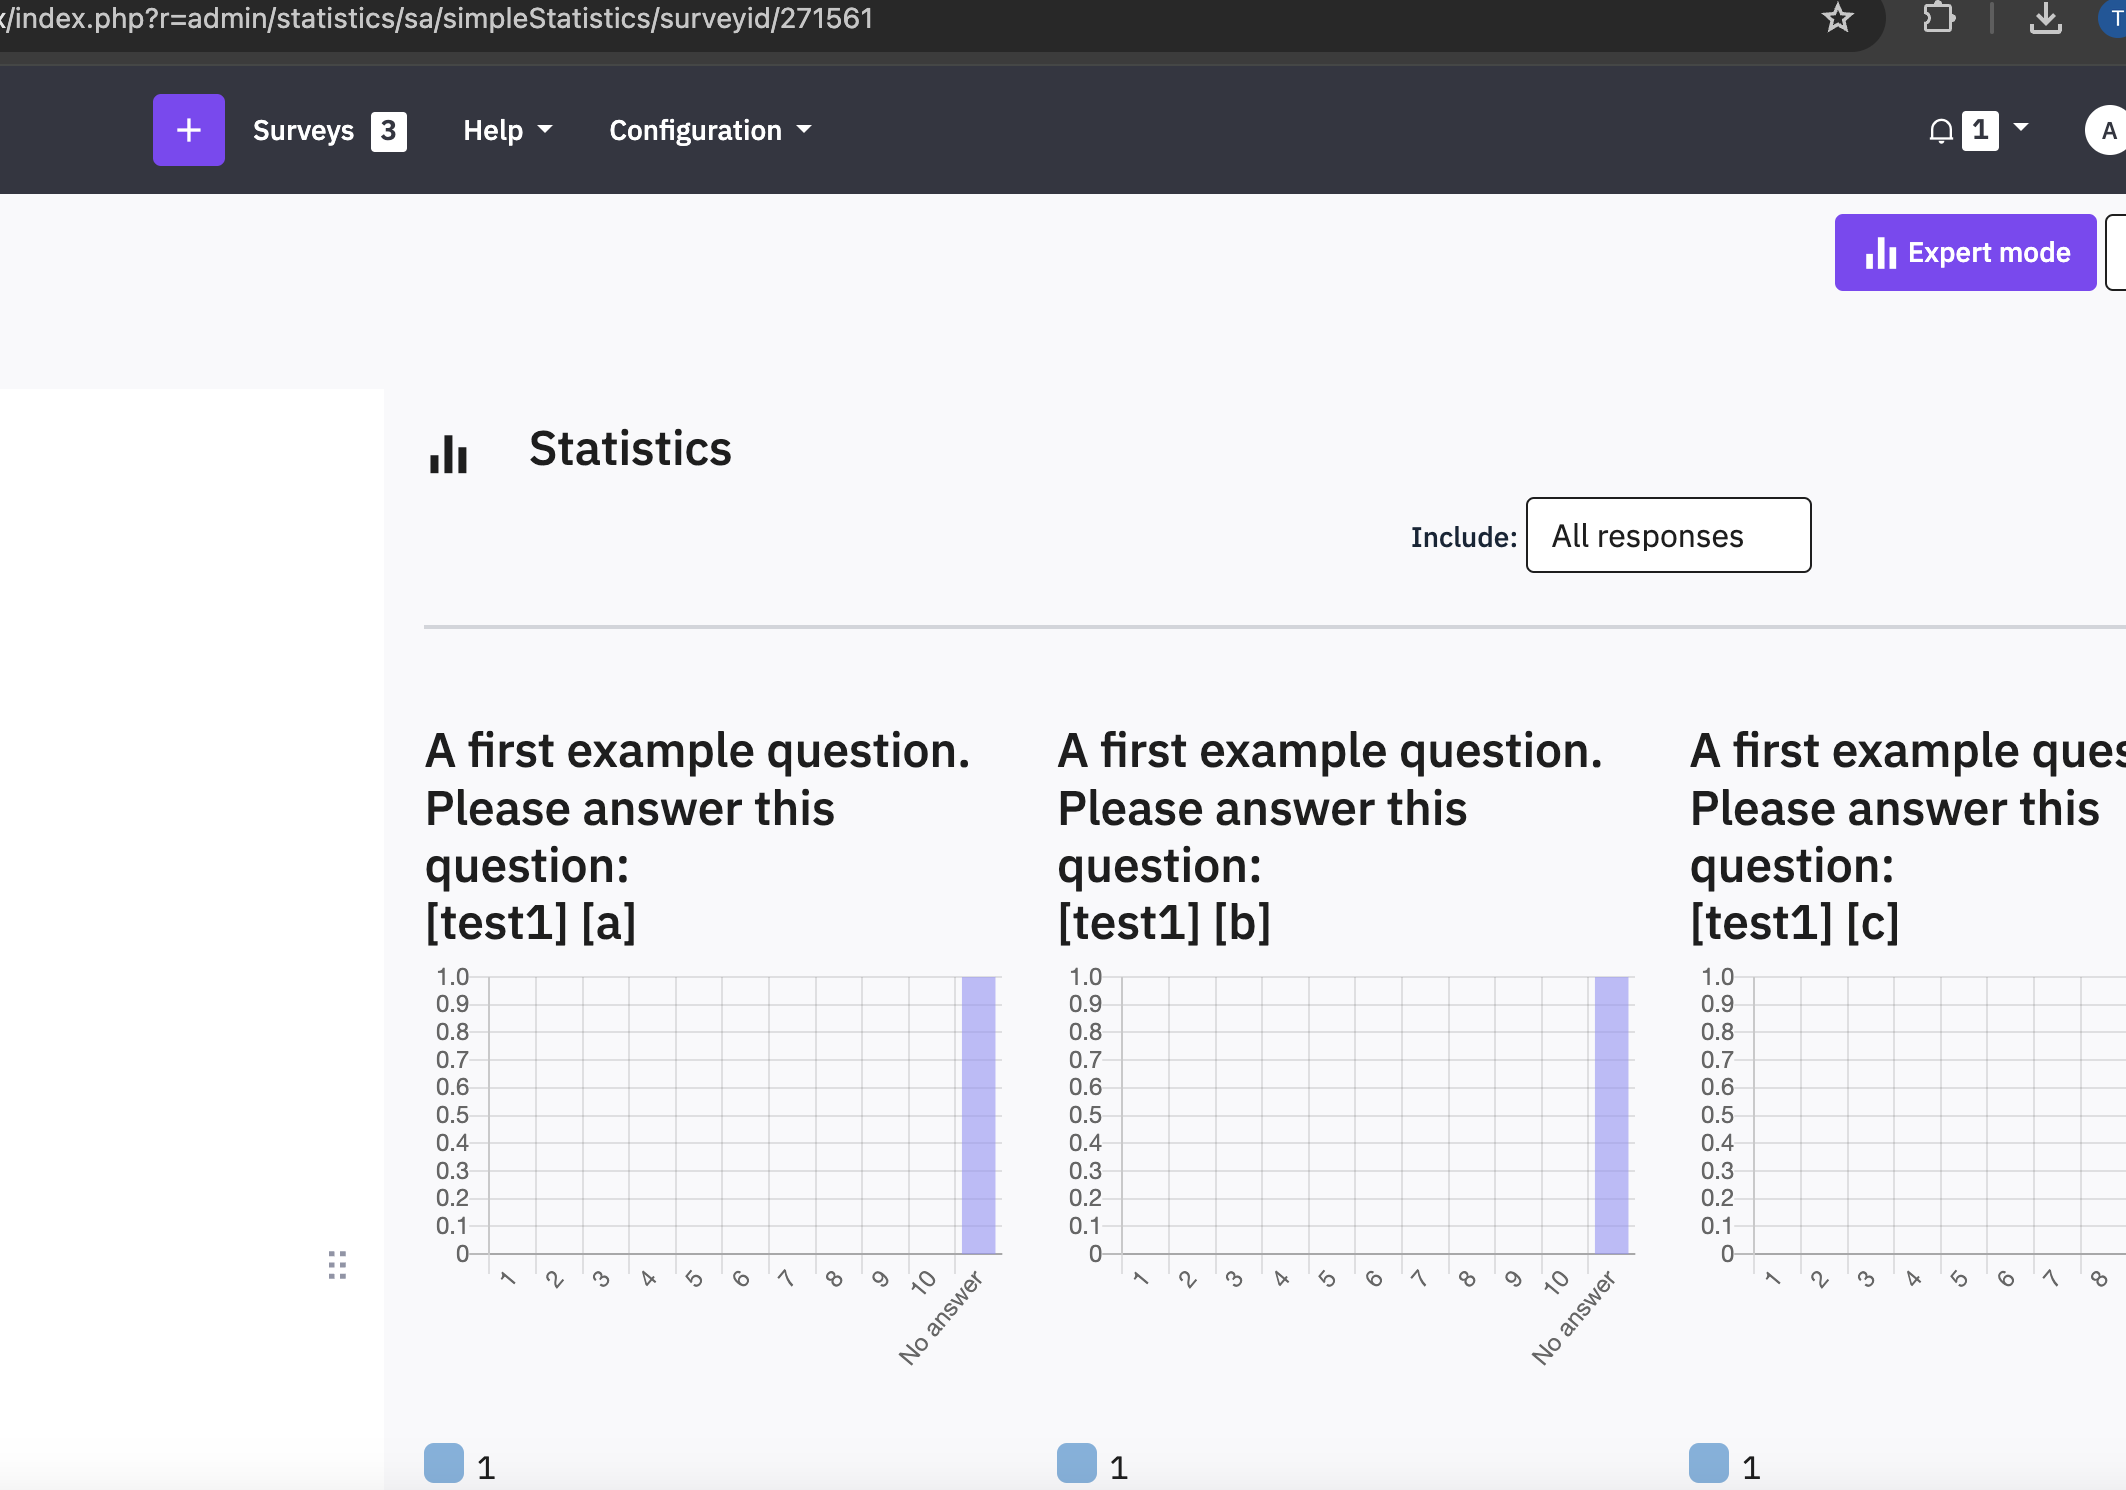Open the Surveys menu item
This screenshot has width=2126, height=1490.
(303, 130)
